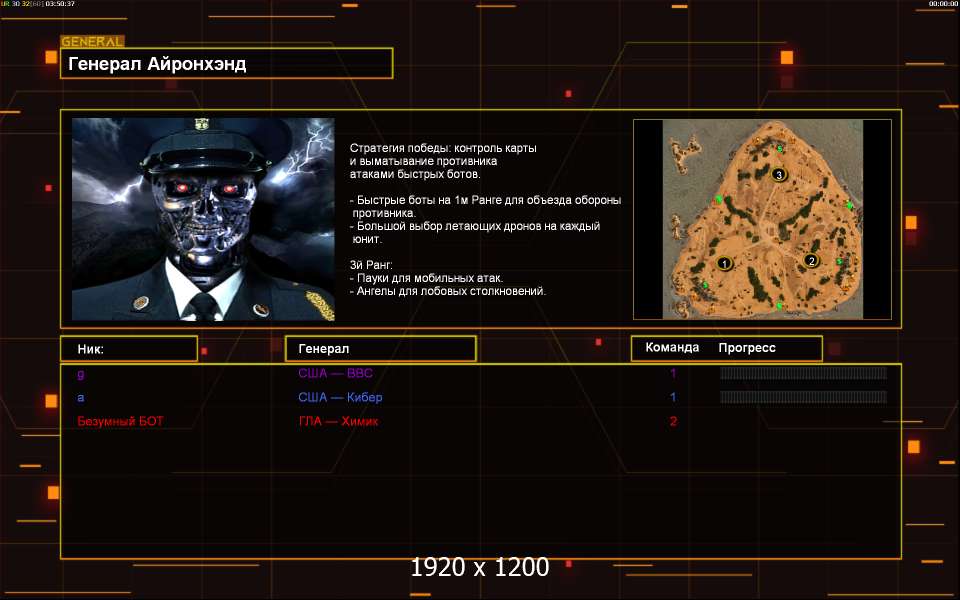The width and height of the screenshot is (960, 600).
Task: Click the 03:50:37 status readout
Action: click(x=60, y=4)
